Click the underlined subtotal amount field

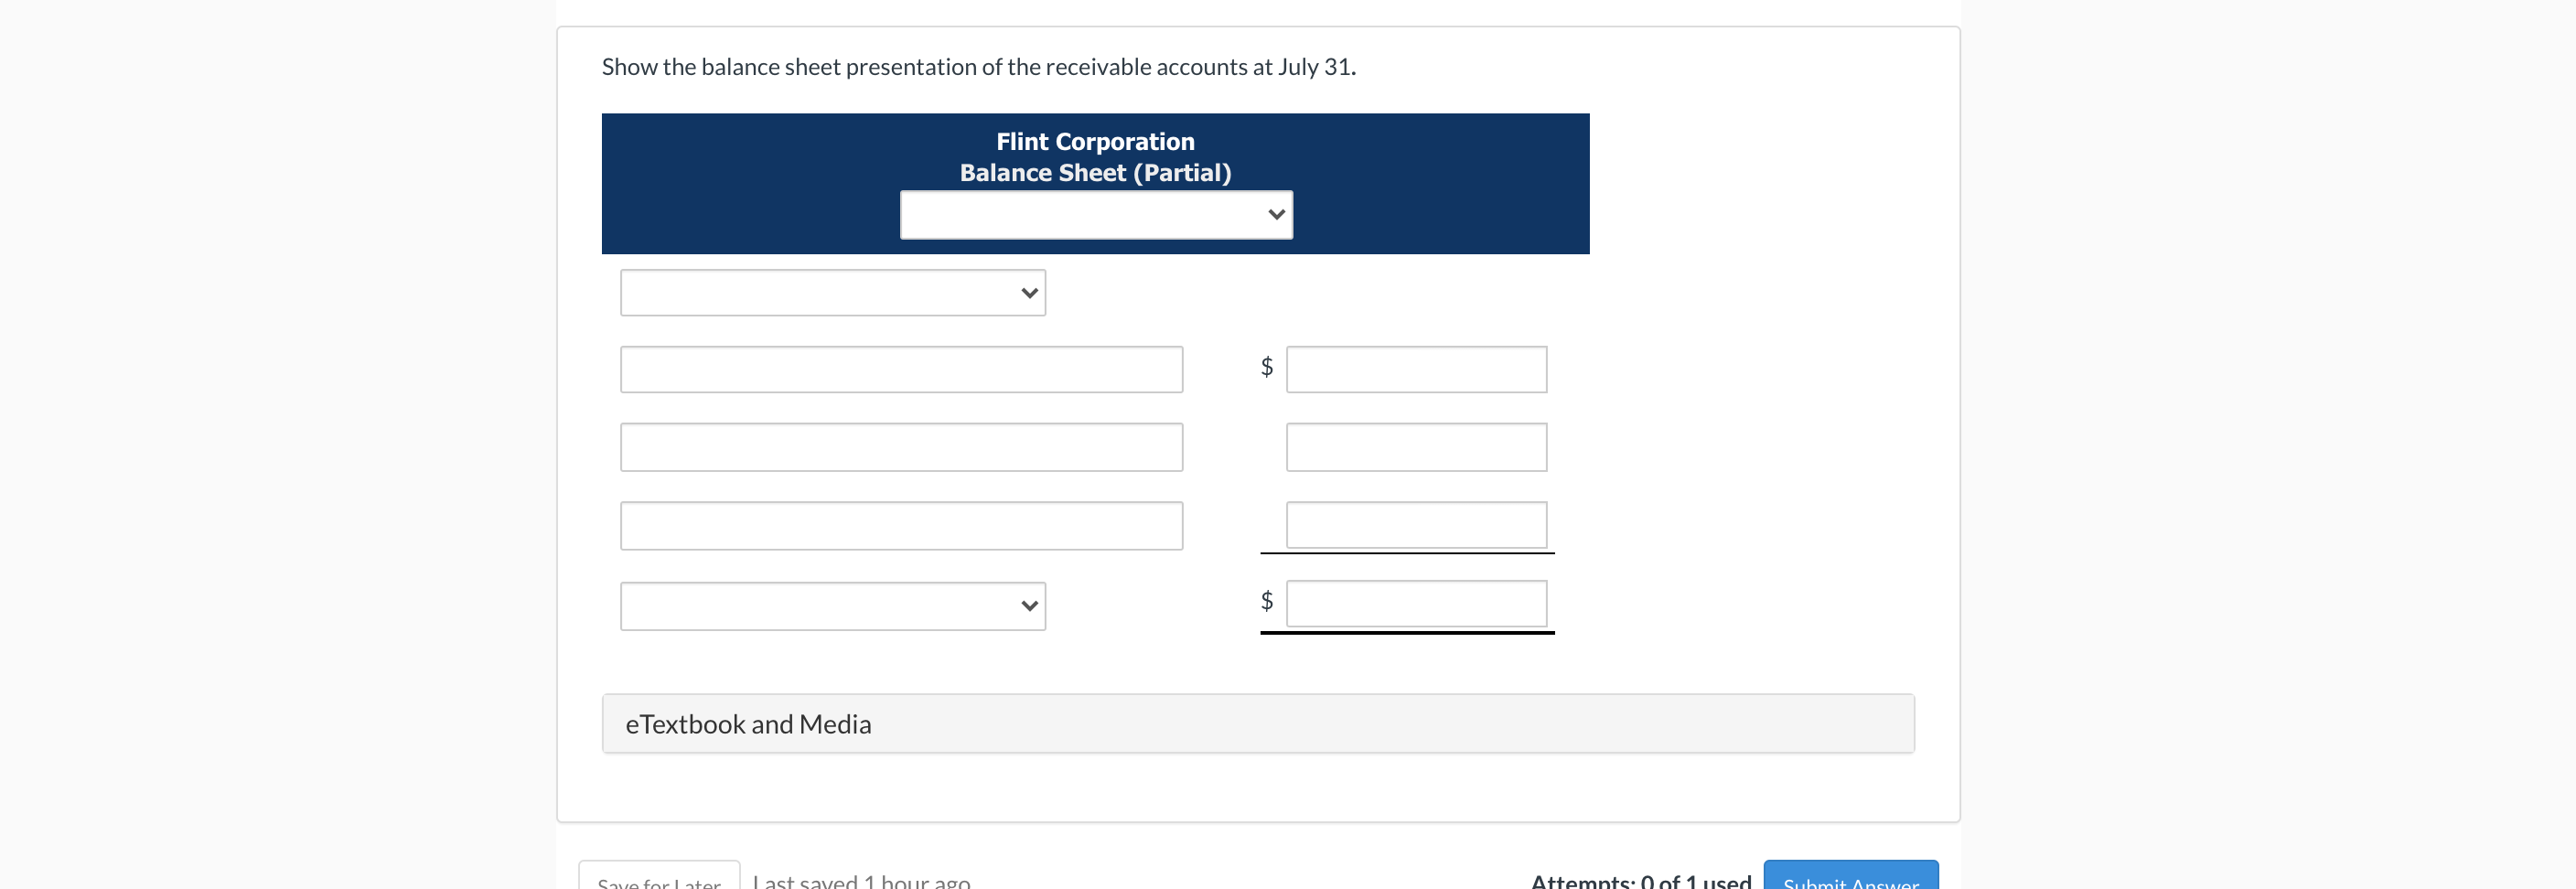[1415, 524]
